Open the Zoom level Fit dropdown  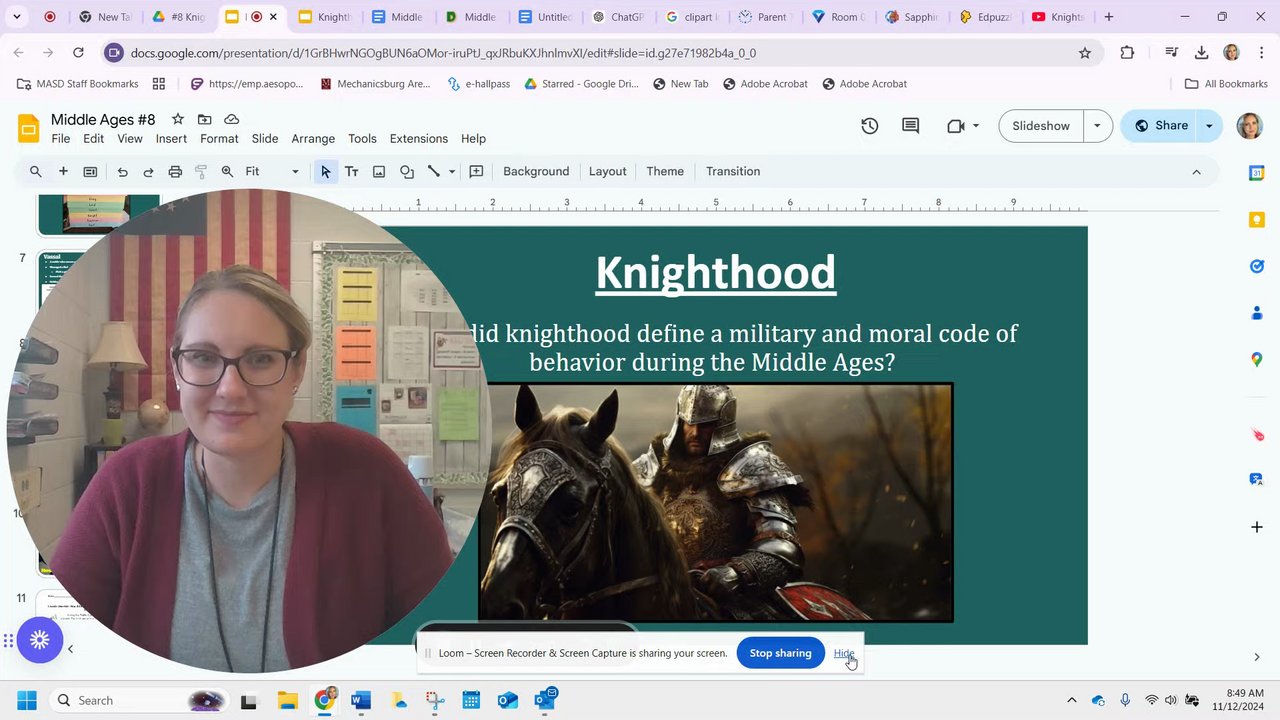[x=272, y=172]
